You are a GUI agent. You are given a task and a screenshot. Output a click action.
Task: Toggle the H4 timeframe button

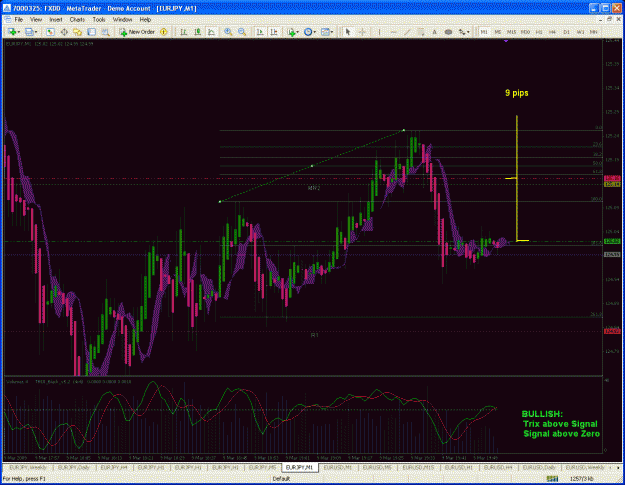pyautogui.click(x=552, y=32)
